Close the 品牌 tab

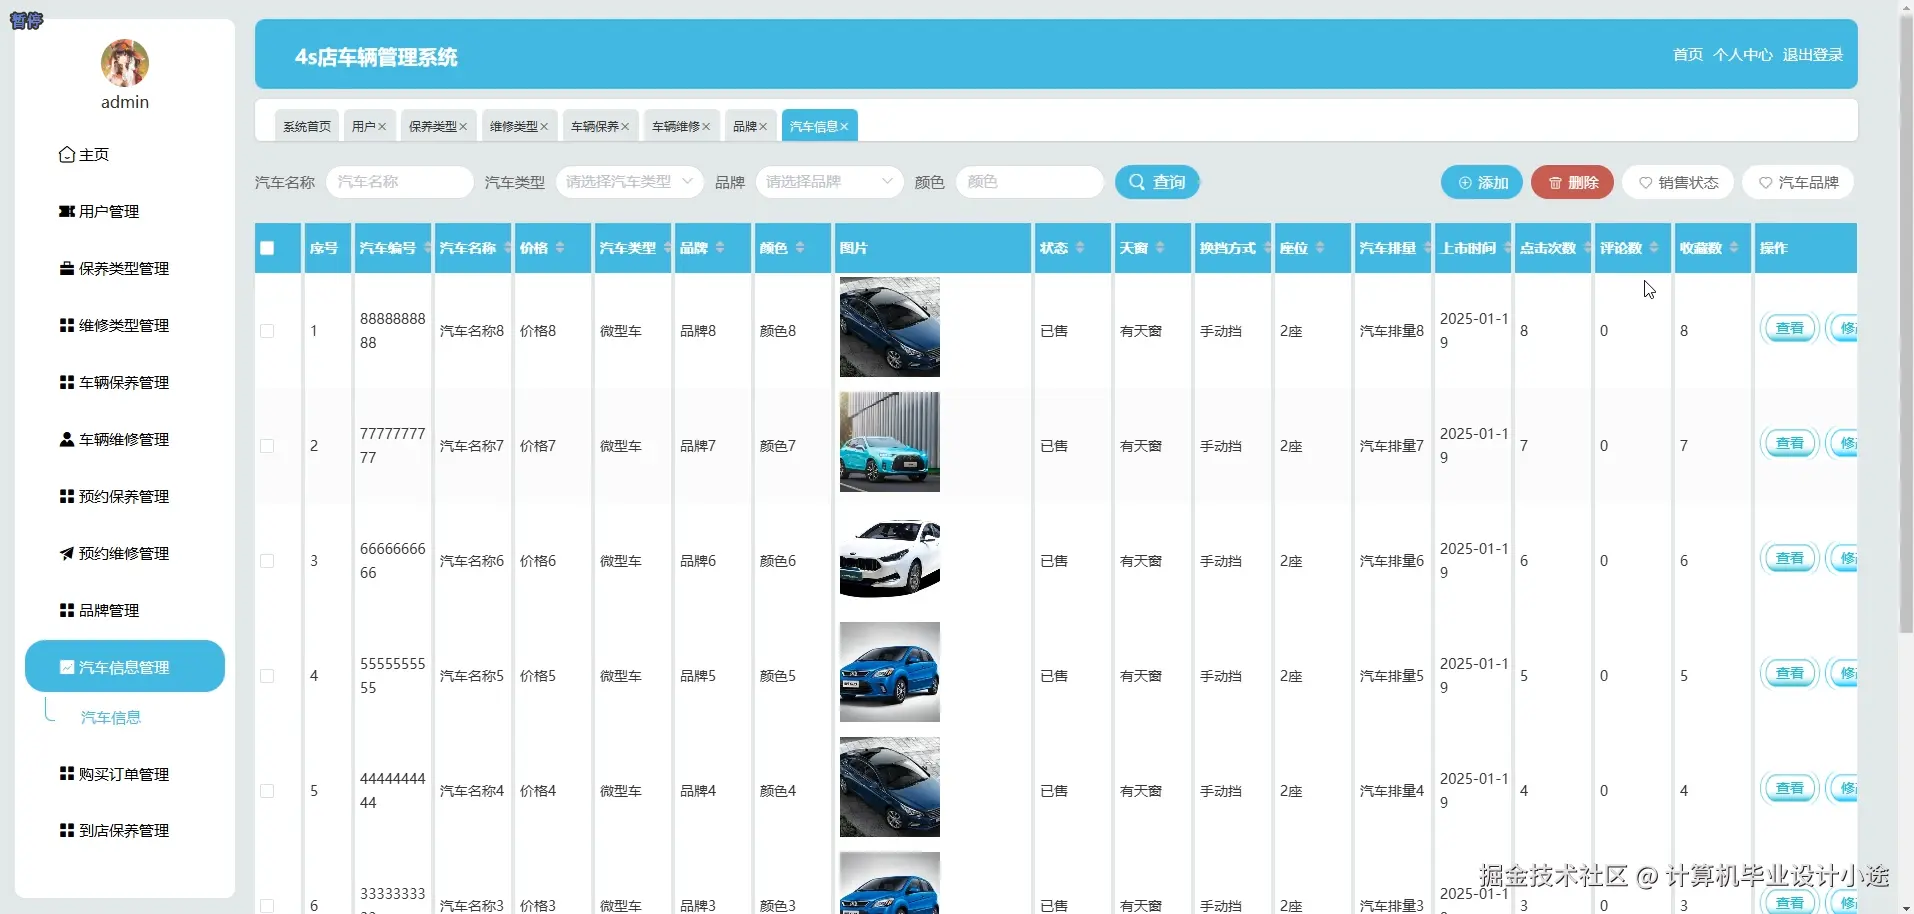point(763,127)
